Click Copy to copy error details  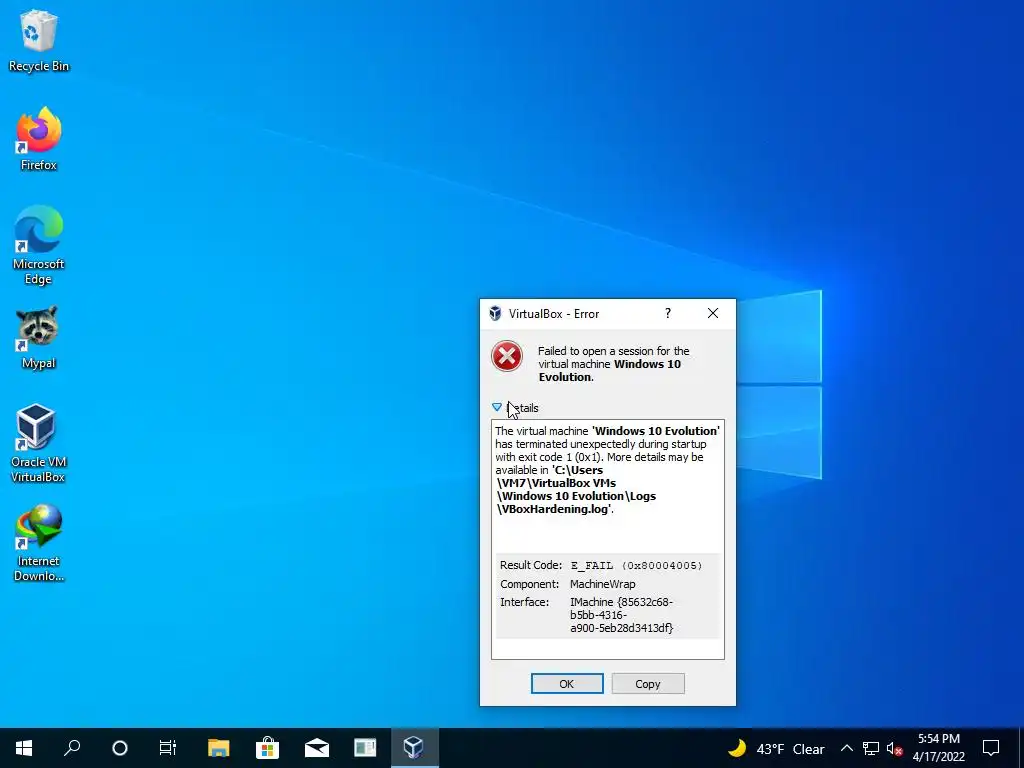point(648,684)
